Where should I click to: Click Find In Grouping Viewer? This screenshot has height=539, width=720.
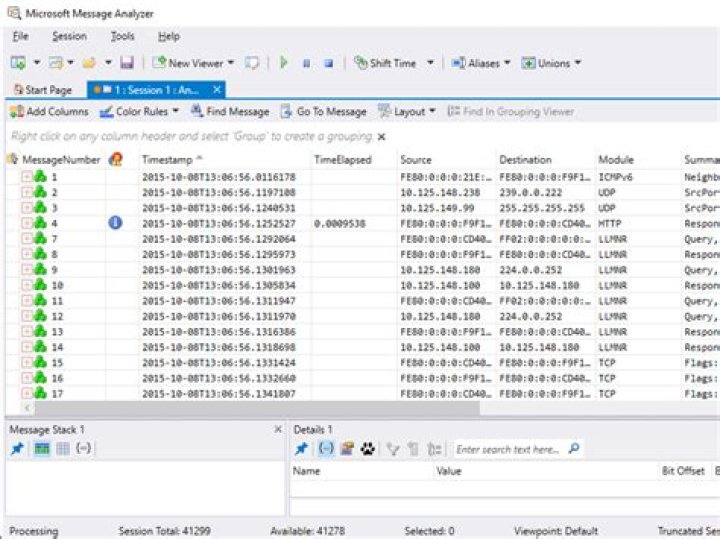pyautogui.click(x=511, y=112)
